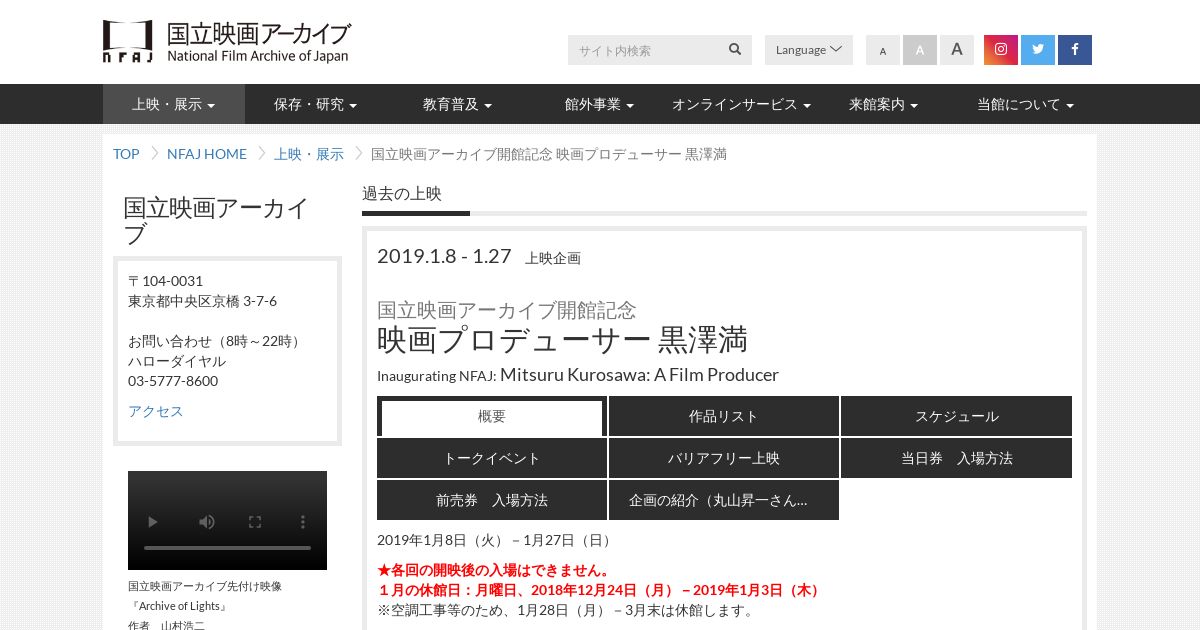Expand the 上映・展示 menu
This screenshot has height=630, width=1200.
pyautogui.click(x=174, y=104)
